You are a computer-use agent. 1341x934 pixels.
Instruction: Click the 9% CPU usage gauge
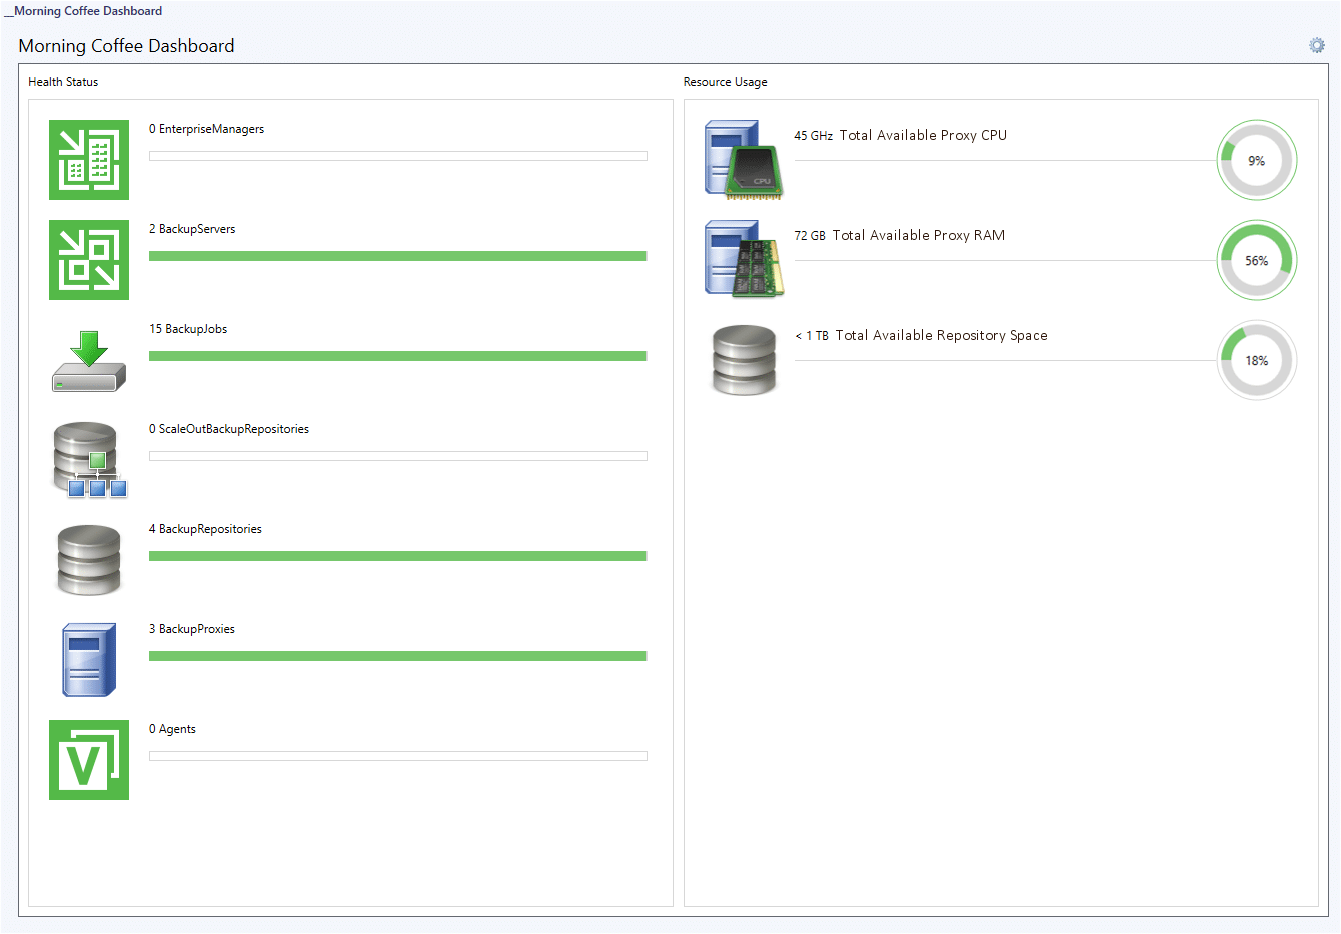pos(1257,160)
